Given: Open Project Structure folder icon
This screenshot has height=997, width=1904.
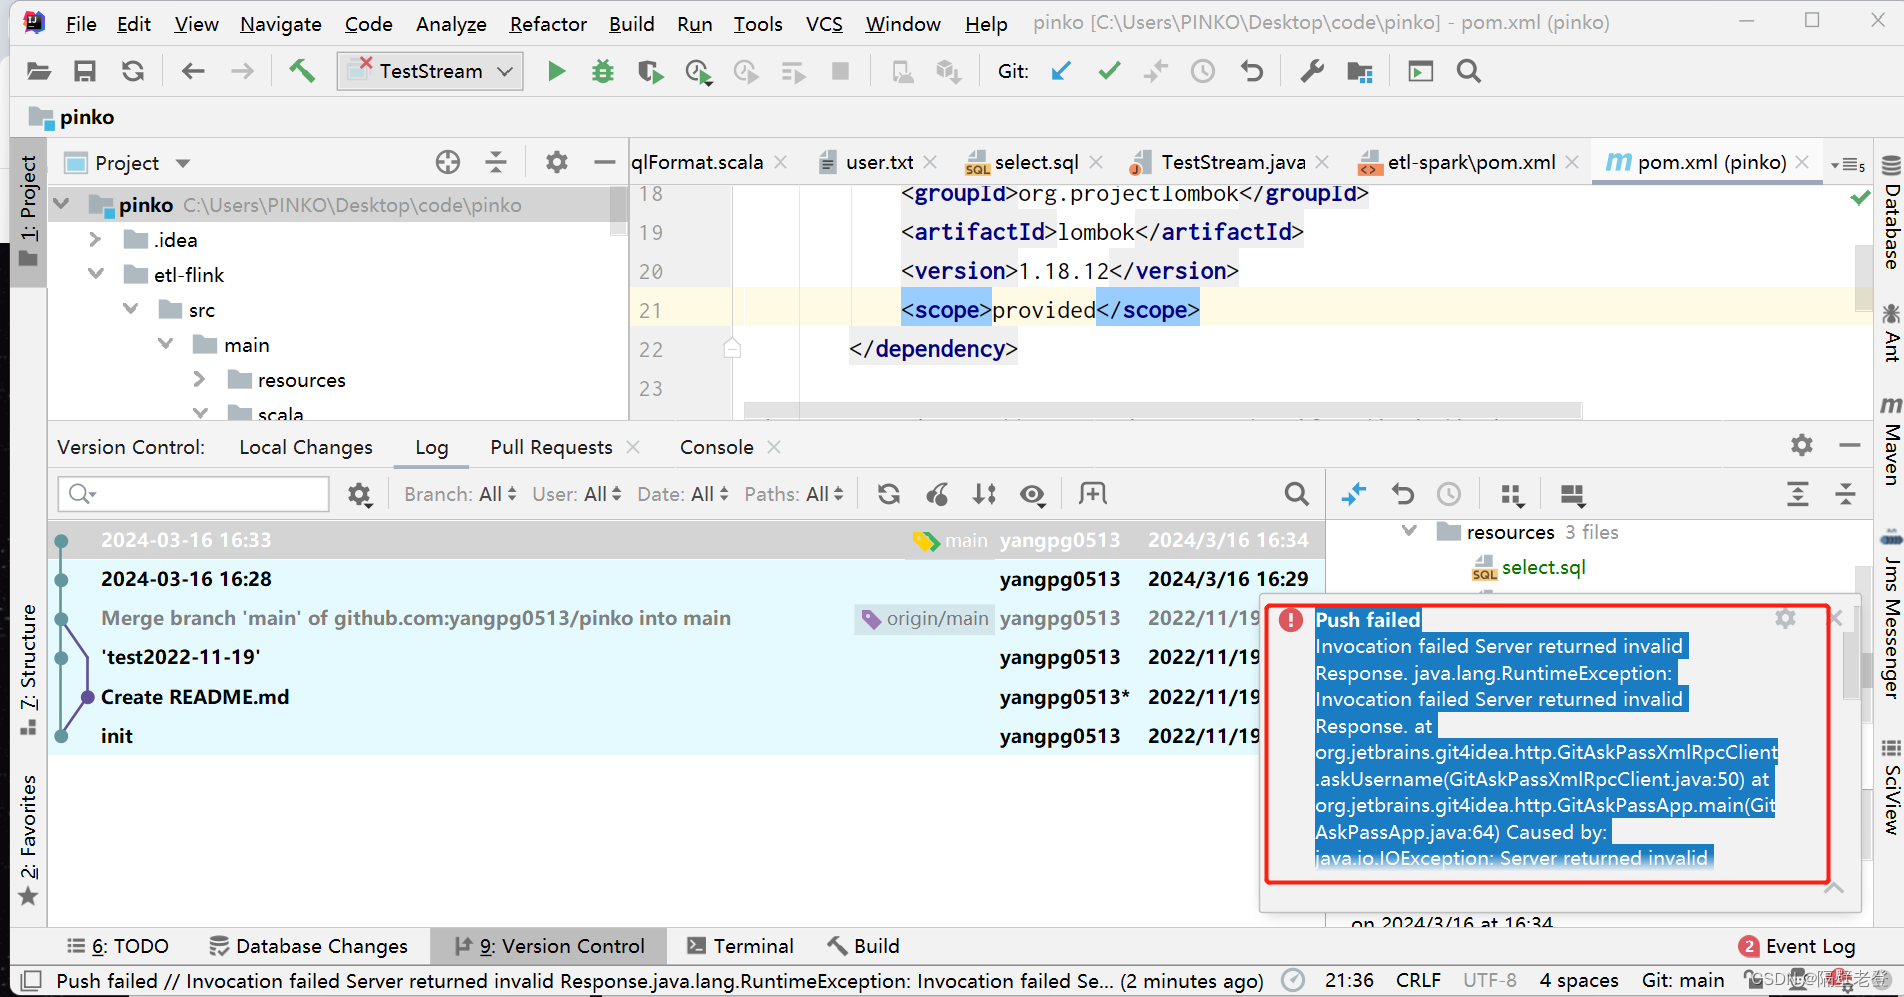Looking at the screenshot, I should pos(1360,71).
